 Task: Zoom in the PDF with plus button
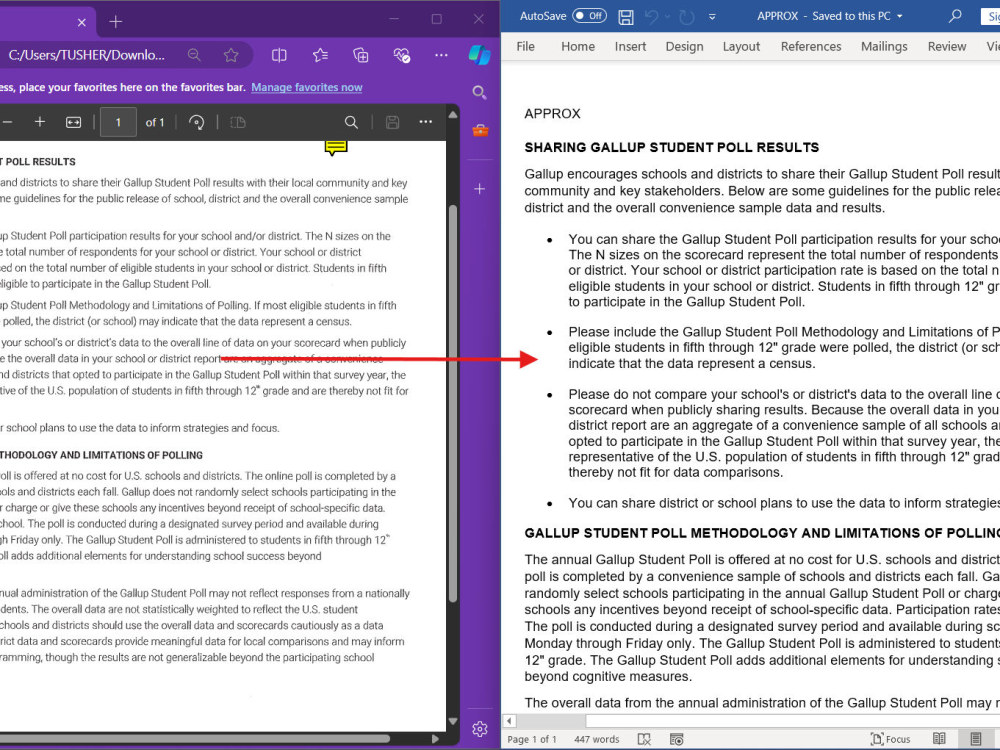[x=40, y=122]
